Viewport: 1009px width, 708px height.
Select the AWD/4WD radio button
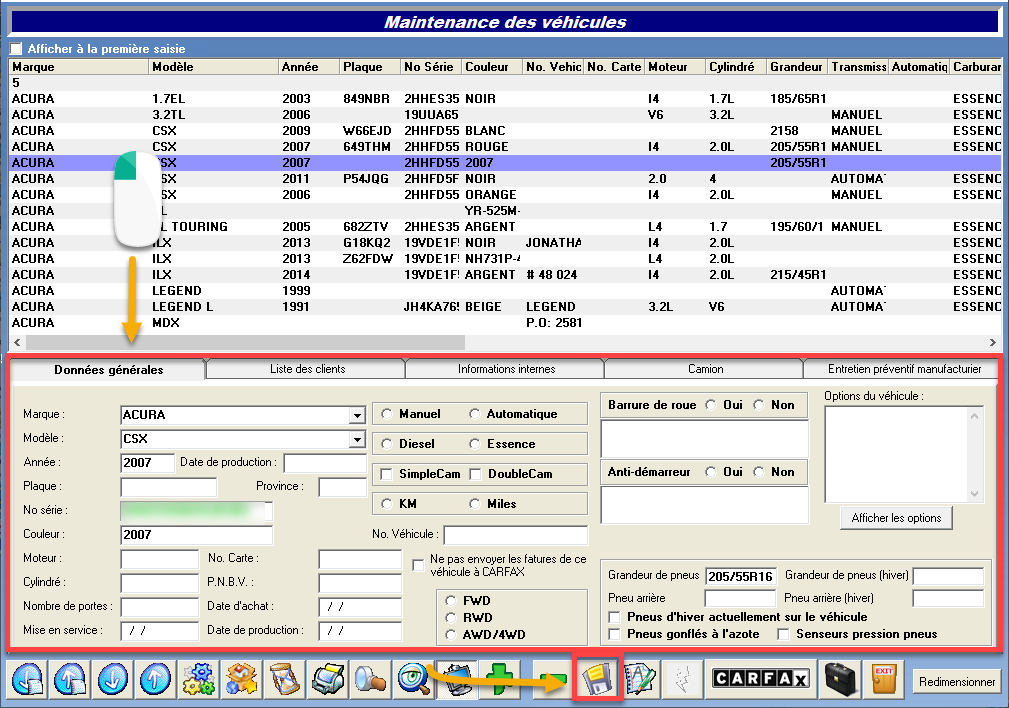[x=450, y=635]
